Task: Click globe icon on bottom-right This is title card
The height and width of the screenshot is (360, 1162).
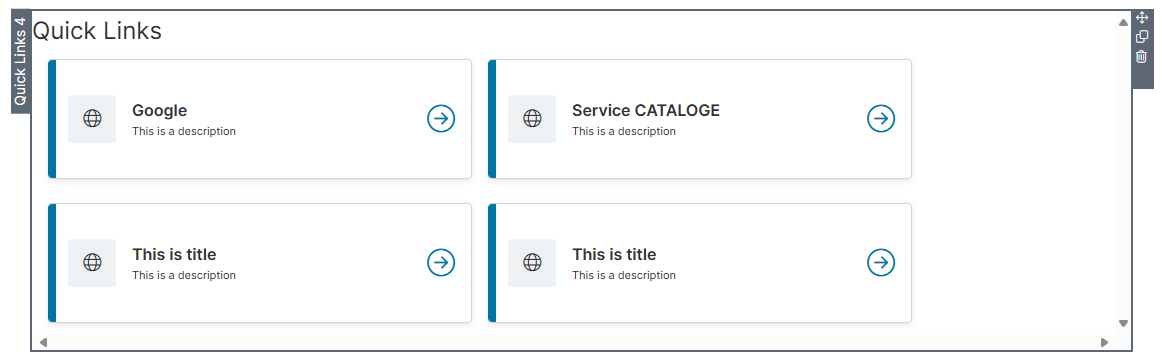Action: 532,262
